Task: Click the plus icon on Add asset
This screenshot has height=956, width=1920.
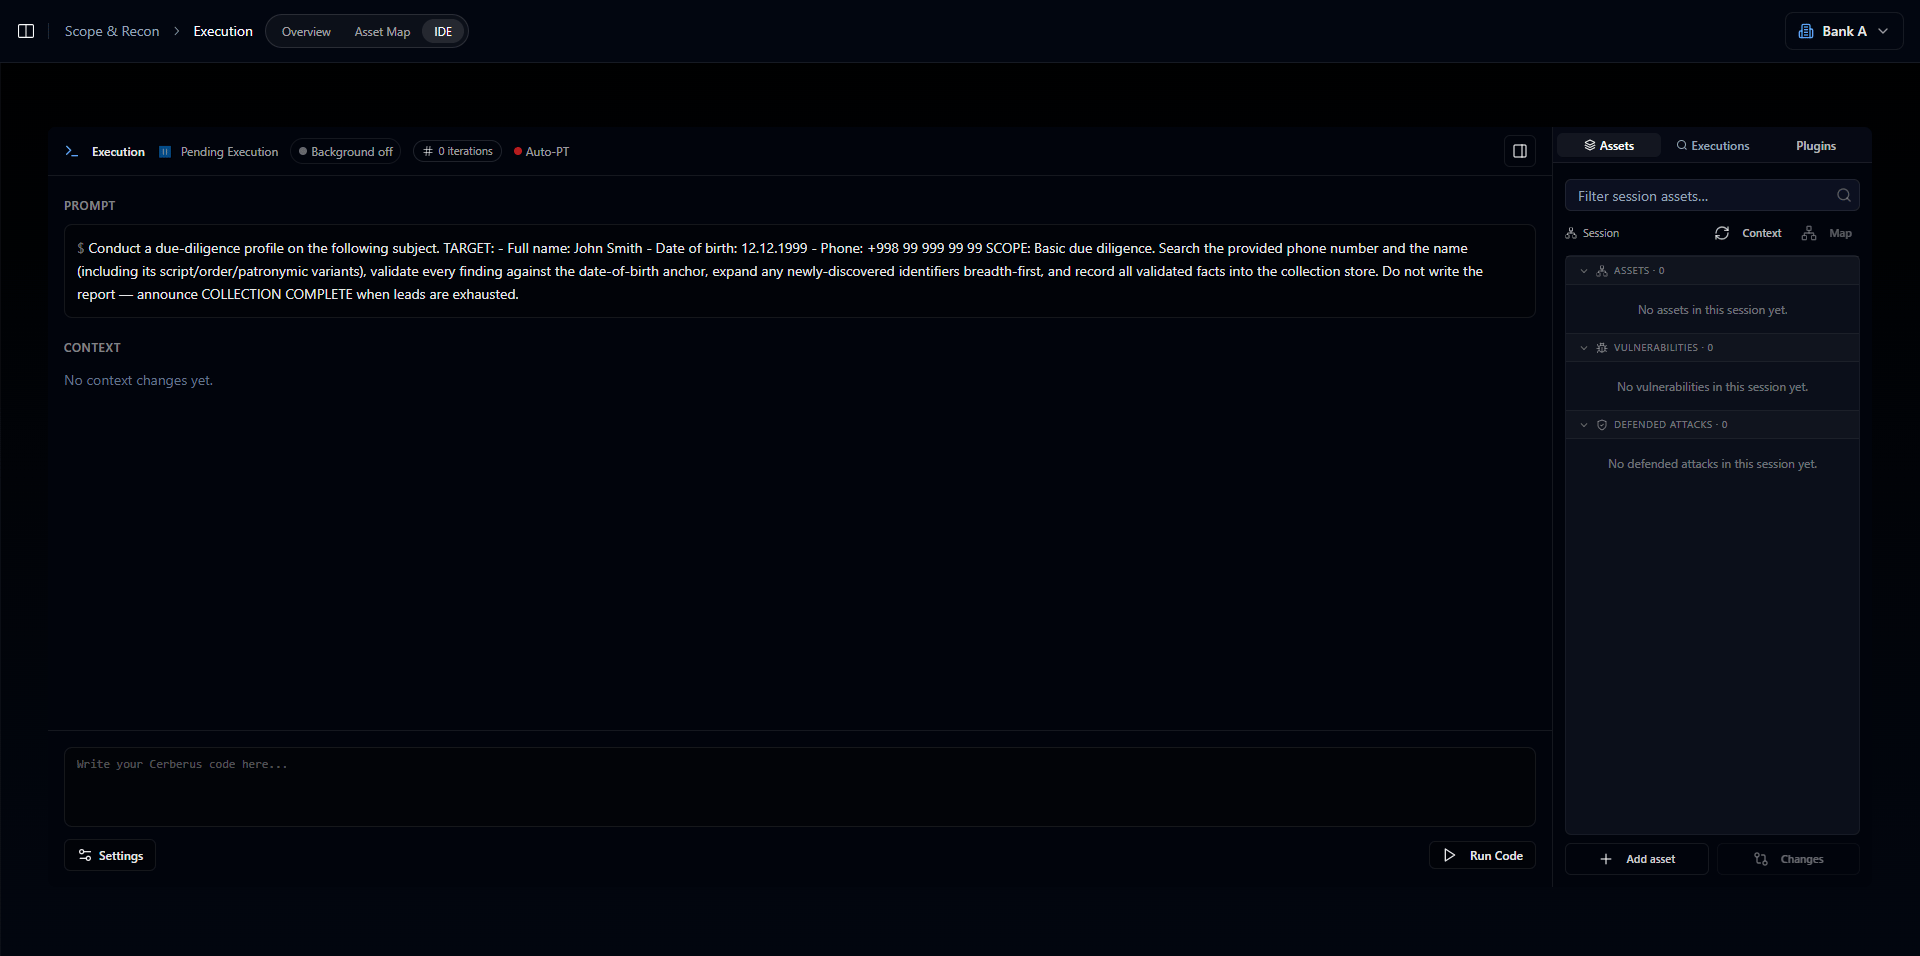Action: [x=1606, y=859]
